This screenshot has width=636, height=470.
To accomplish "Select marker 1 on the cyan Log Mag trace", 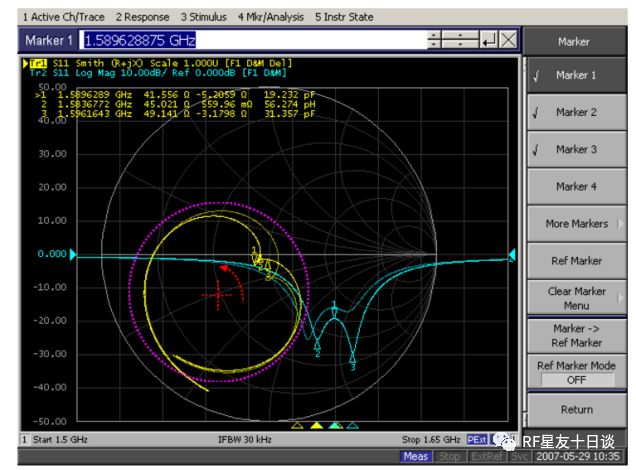I will (334, 308).
